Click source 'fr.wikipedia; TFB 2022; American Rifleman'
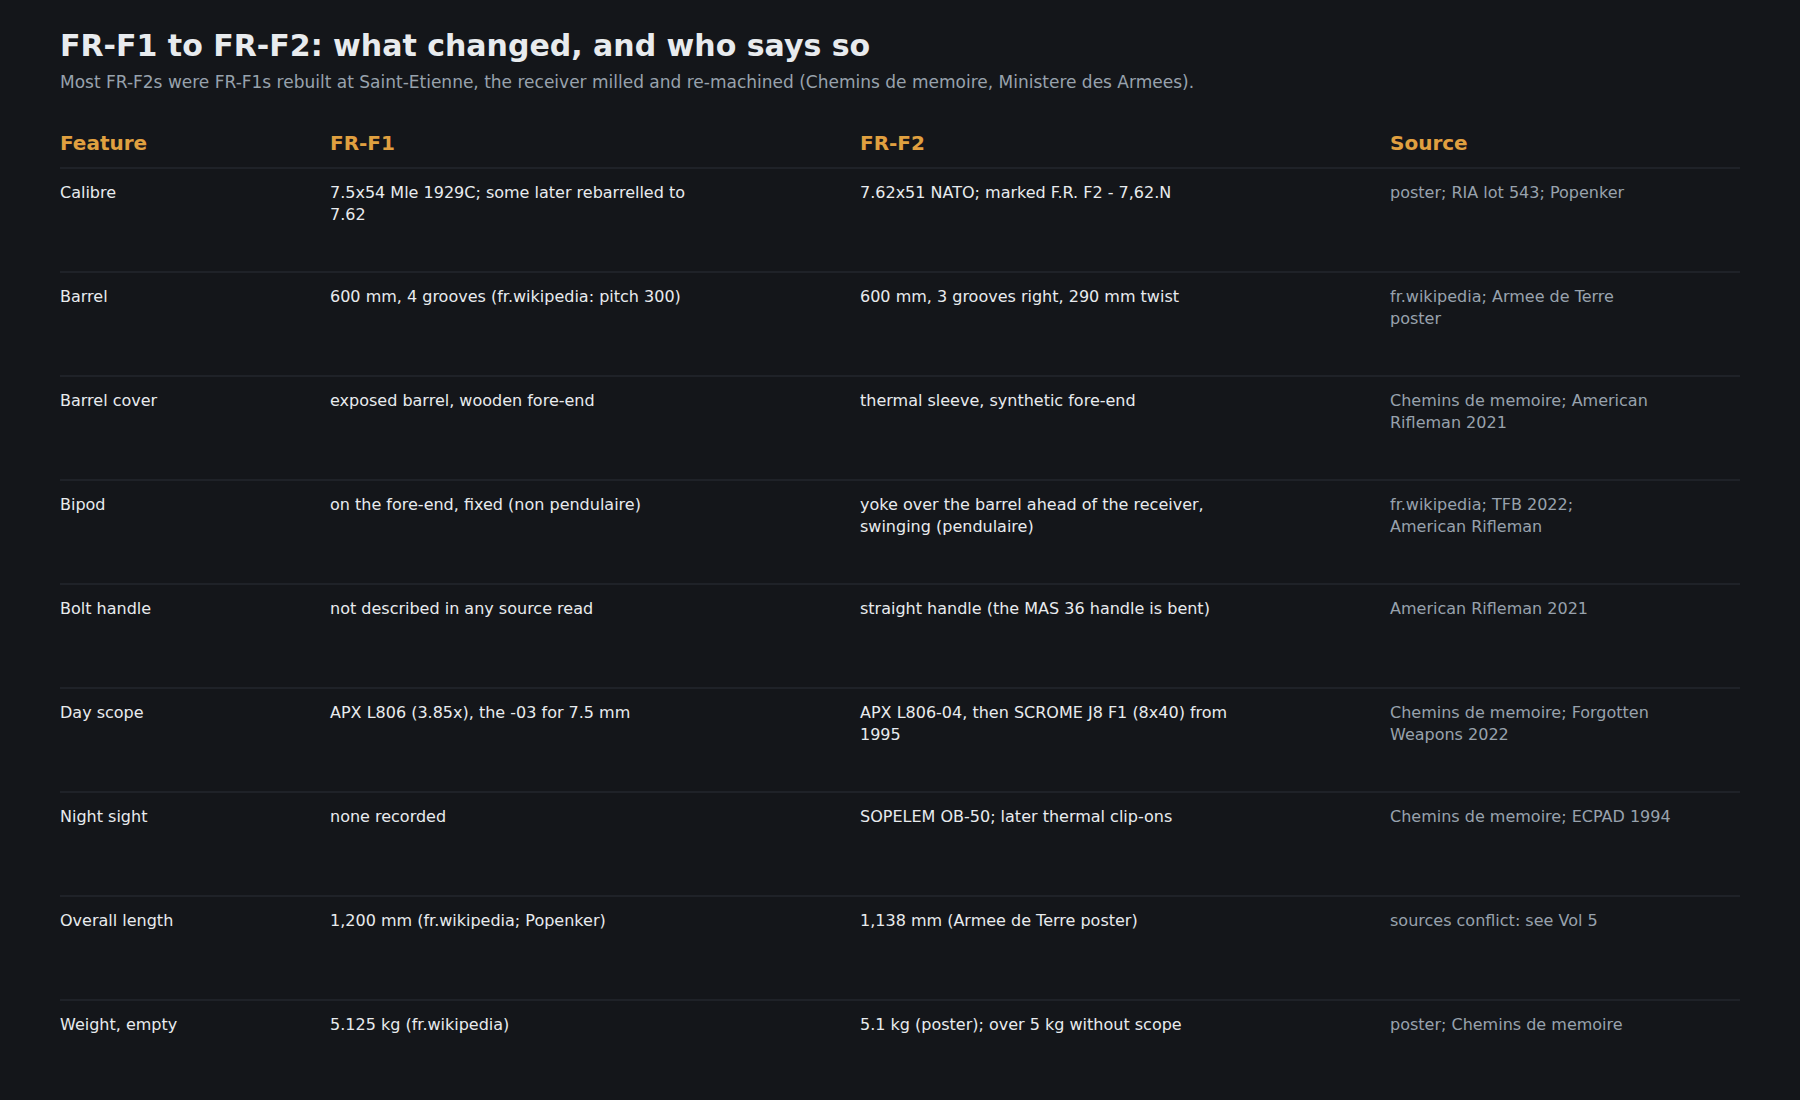The width and height of the screenshot is (1800, 1100). coord(1481,515)
